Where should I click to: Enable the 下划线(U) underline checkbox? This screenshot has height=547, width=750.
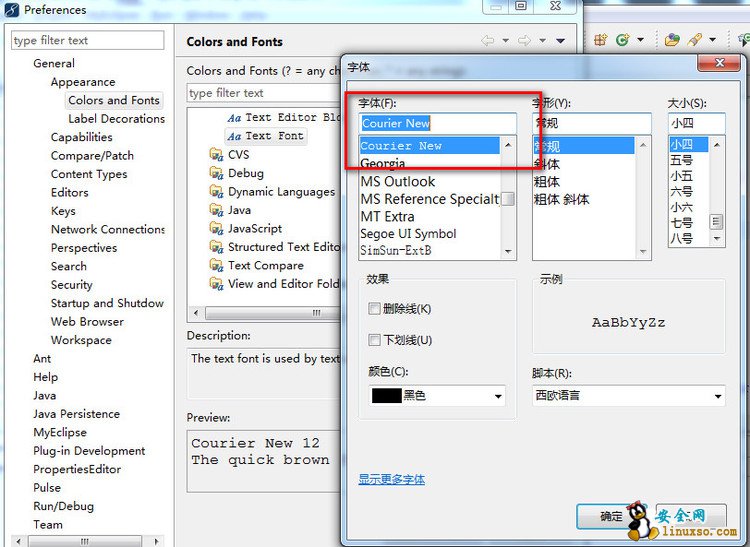coord(374,340)
